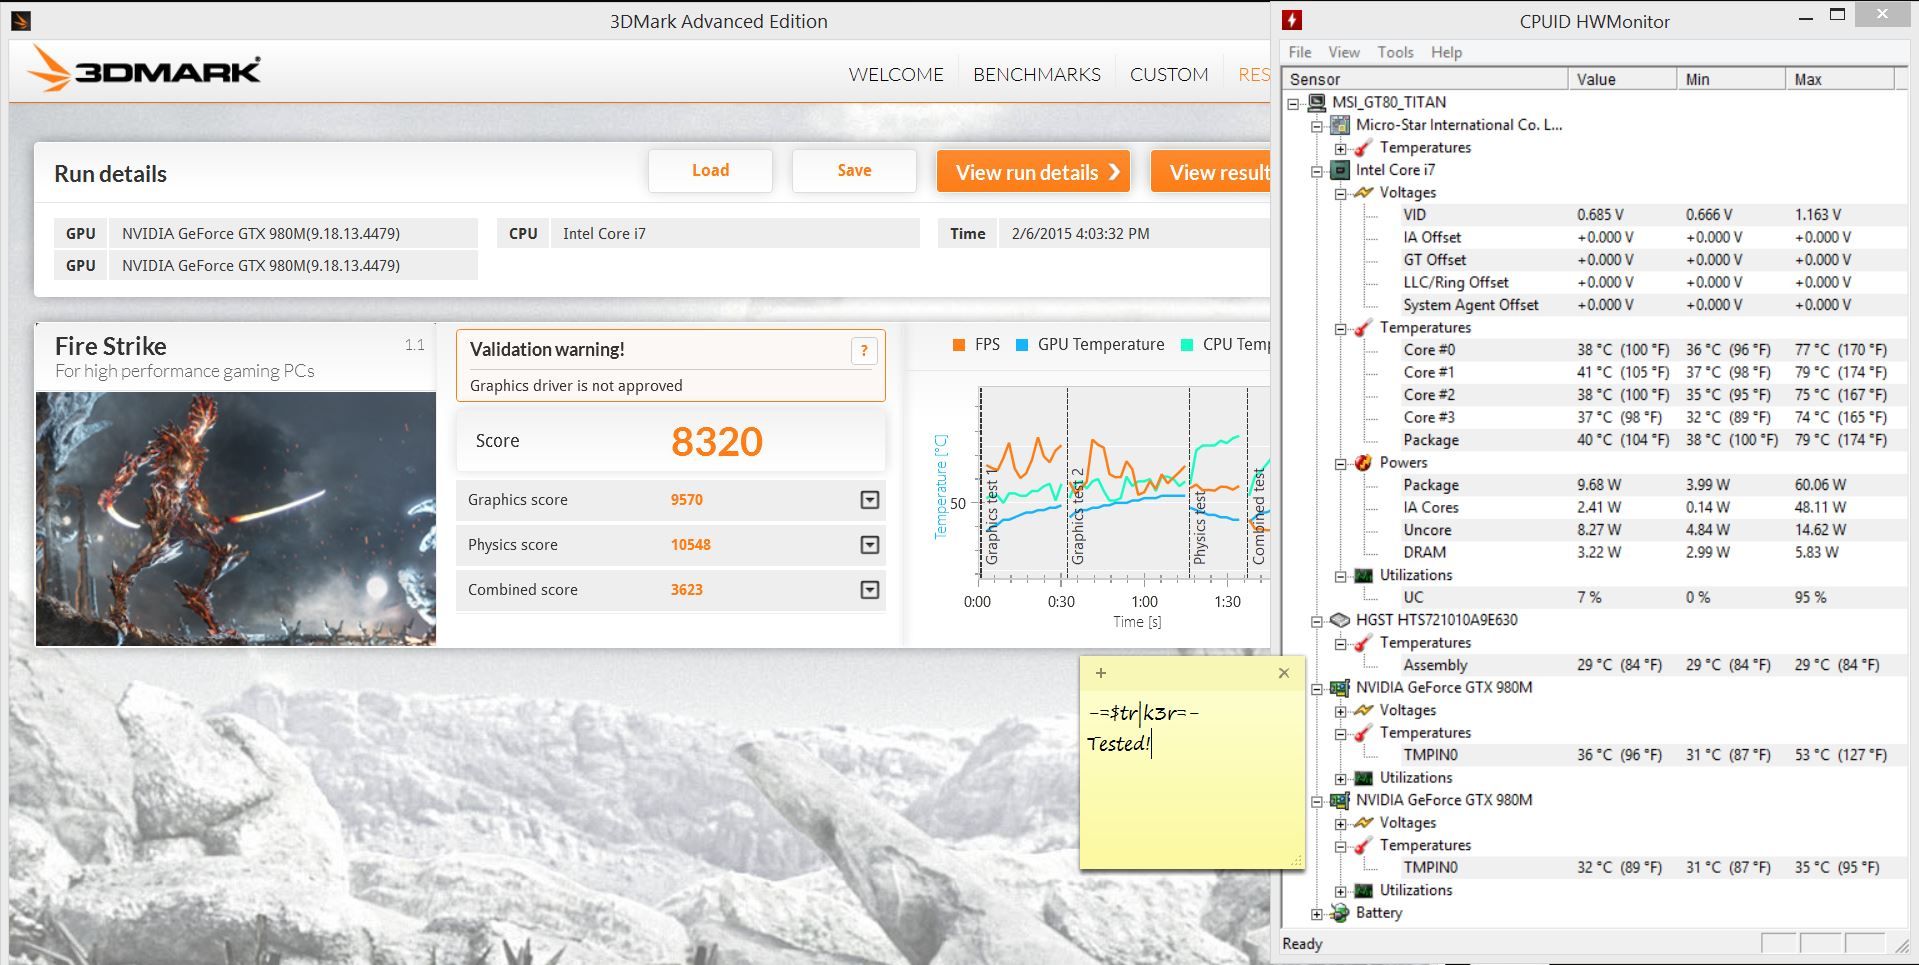Viewport: 1919px width, 965px height.
Task: Open the File menu in HWMonitor
Action: (1300, 52)
